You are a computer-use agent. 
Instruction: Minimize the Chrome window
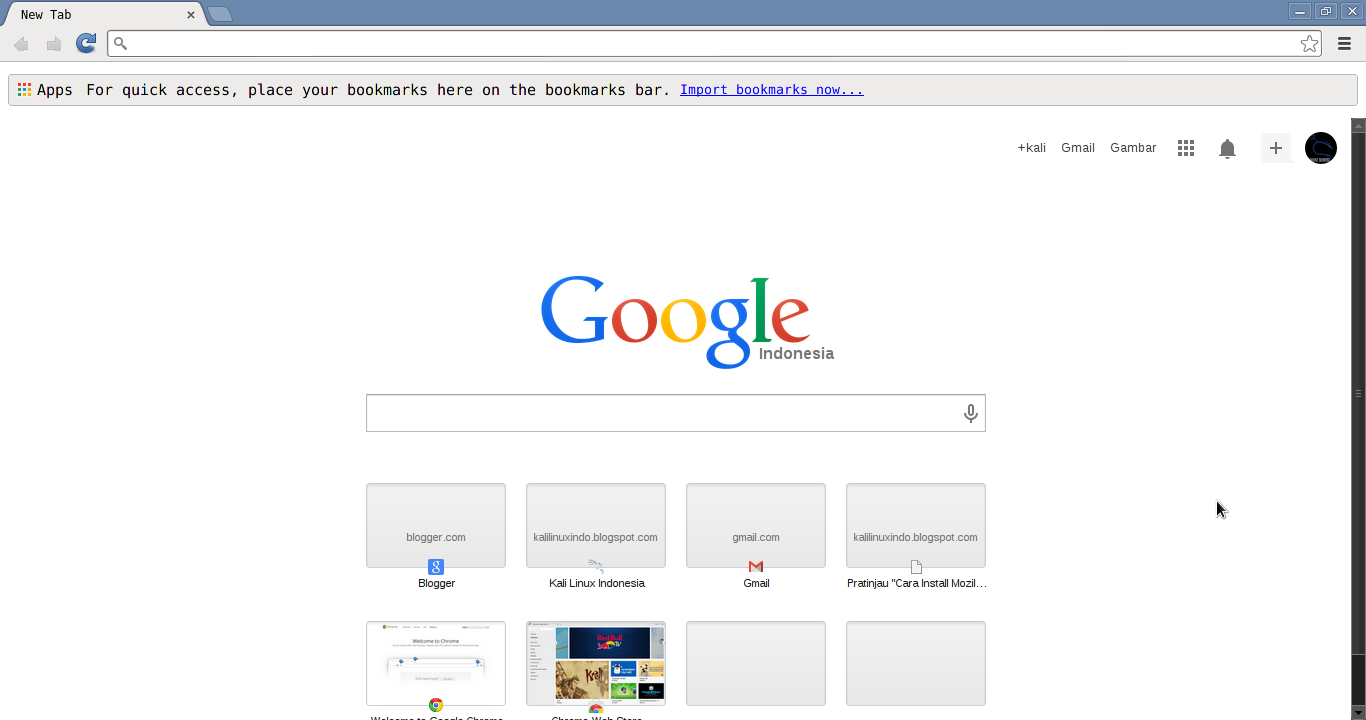[x=1300, y=11]
